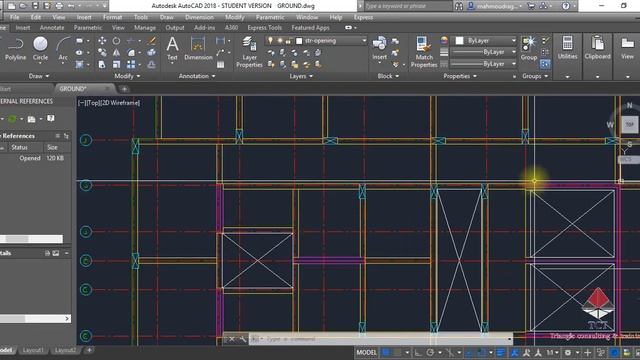Click the Save icon in quick access toolbar

(35, 6)
